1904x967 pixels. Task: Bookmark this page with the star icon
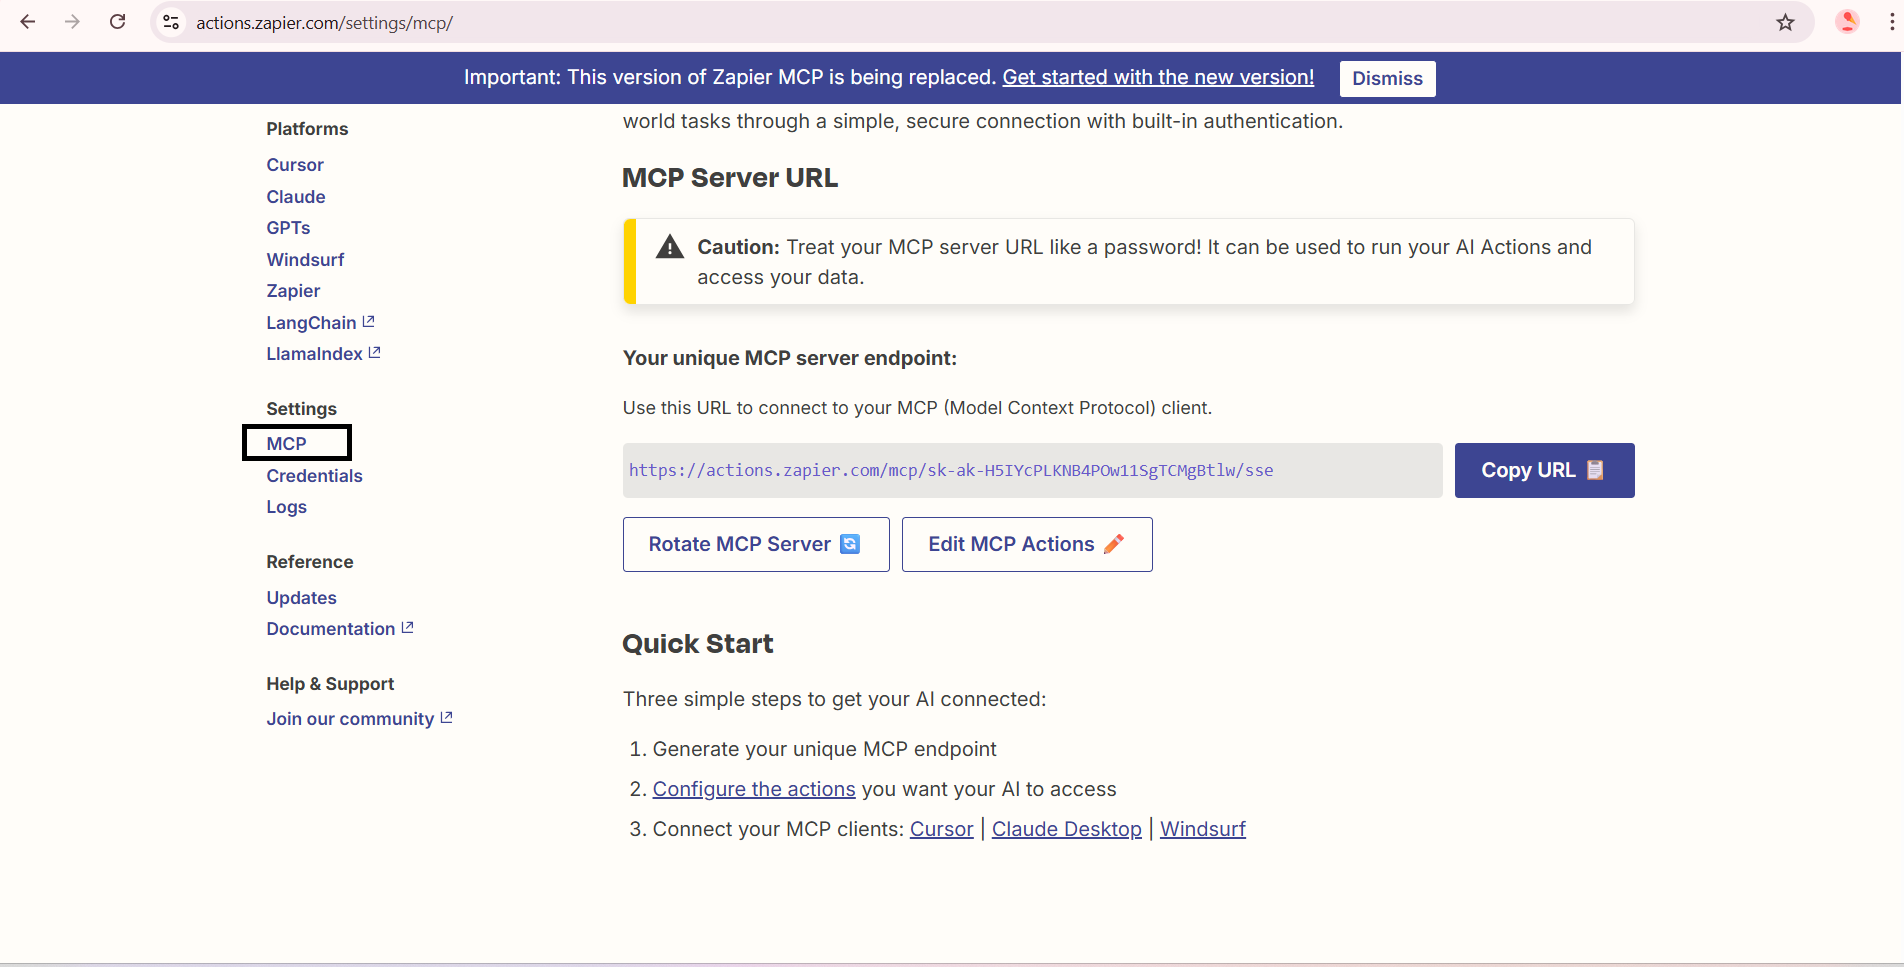1785,22
